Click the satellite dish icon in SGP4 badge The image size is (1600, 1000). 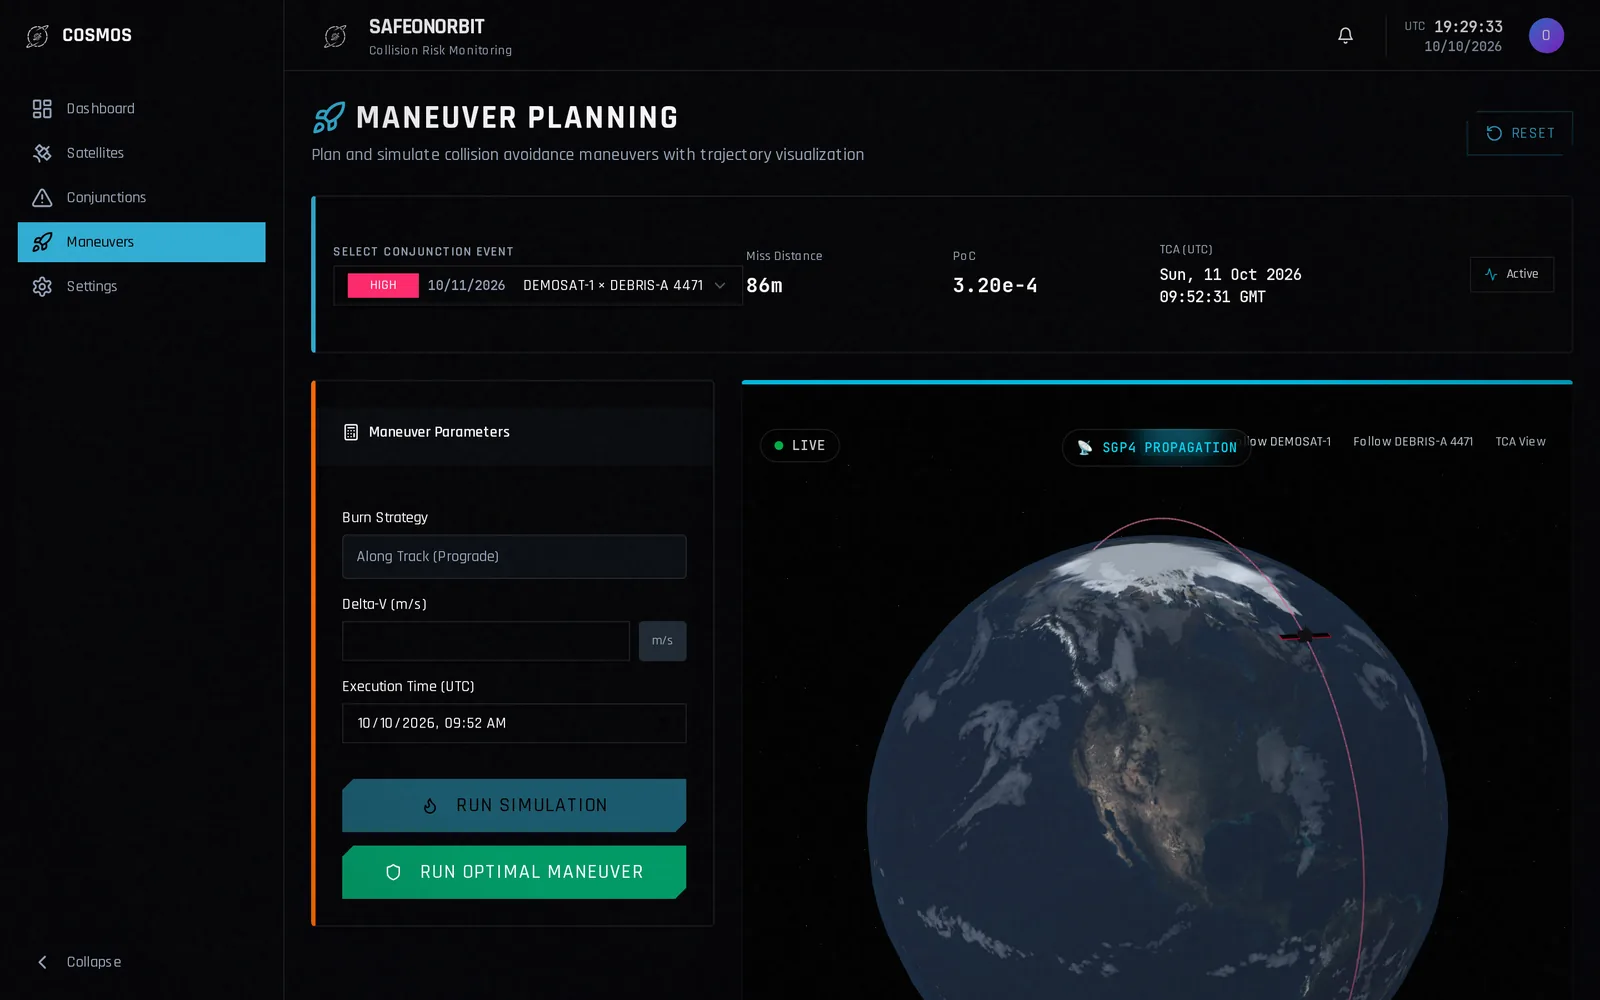(1085, 448)
